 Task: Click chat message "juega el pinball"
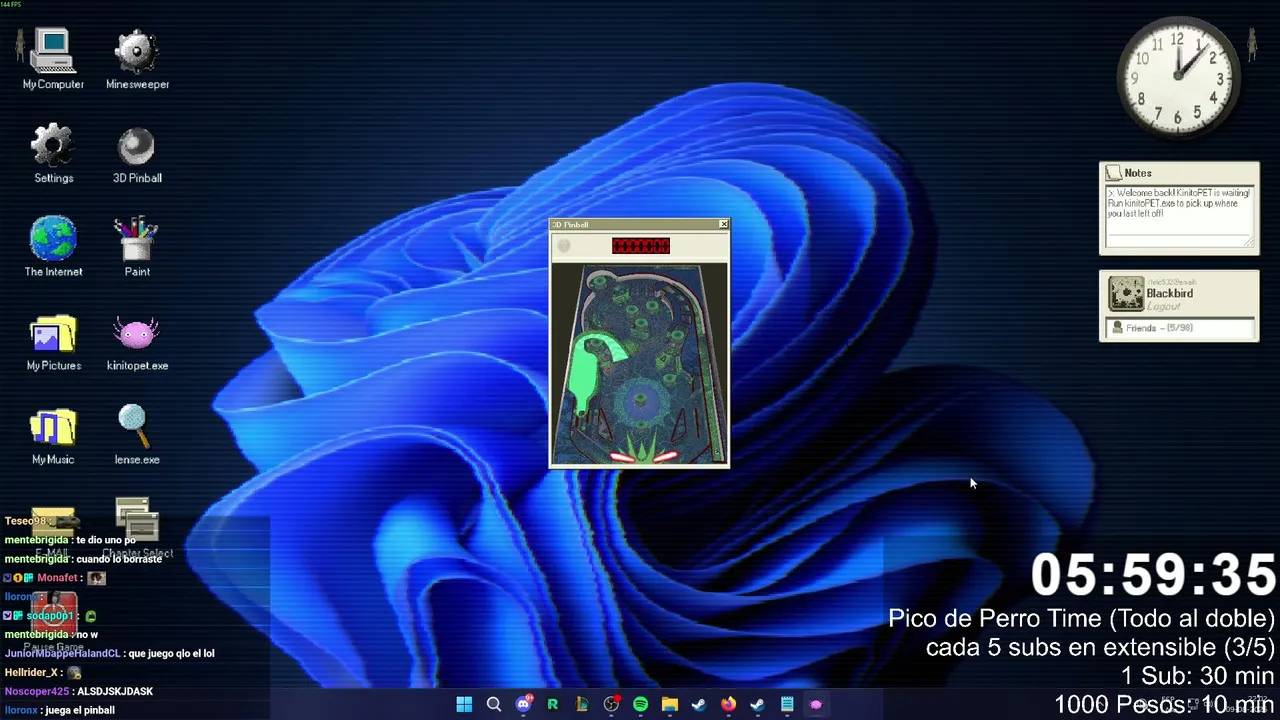point(81,710)
